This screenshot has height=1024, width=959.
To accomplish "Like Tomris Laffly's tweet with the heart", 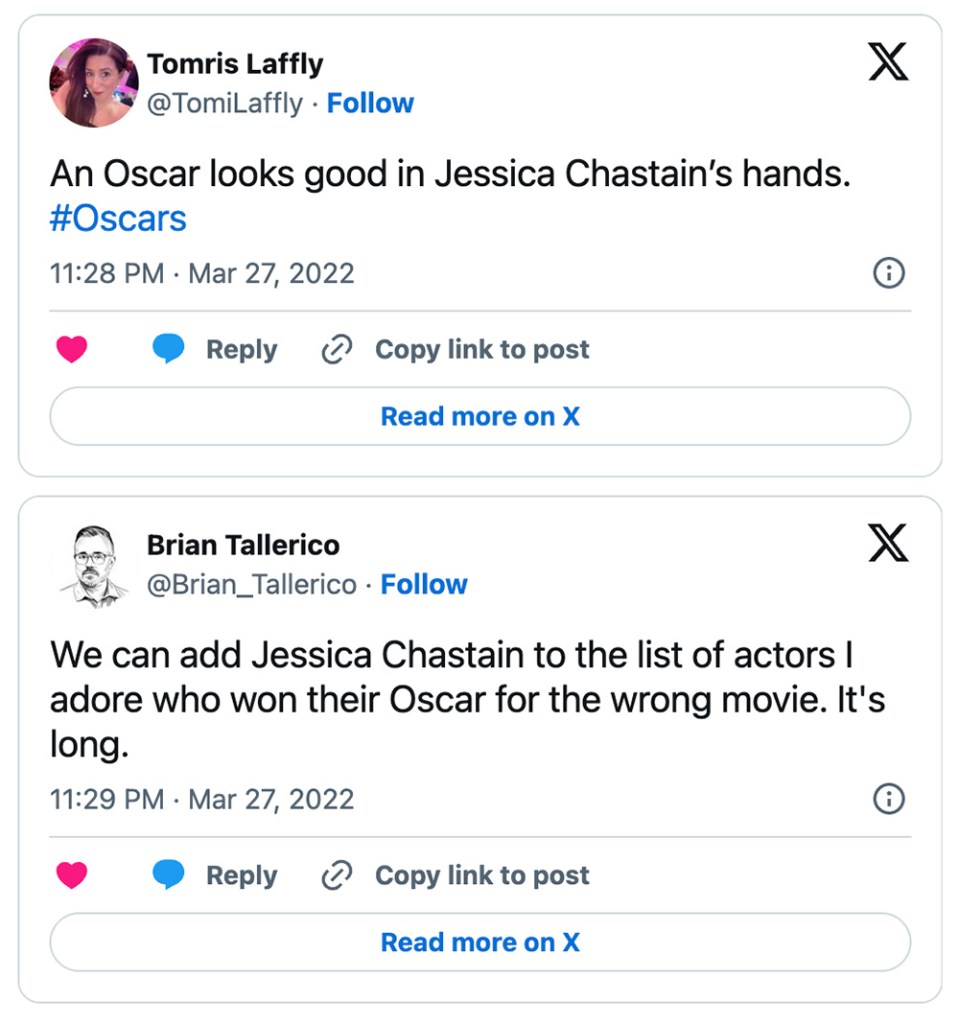I will pyautogui.click(x=72, y=349).
